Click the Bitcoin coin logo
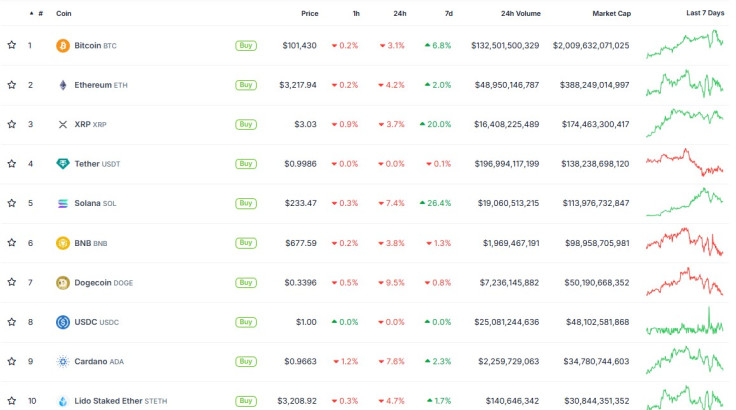The height and width of the screenshot is (410, 736). coord(62,46)
